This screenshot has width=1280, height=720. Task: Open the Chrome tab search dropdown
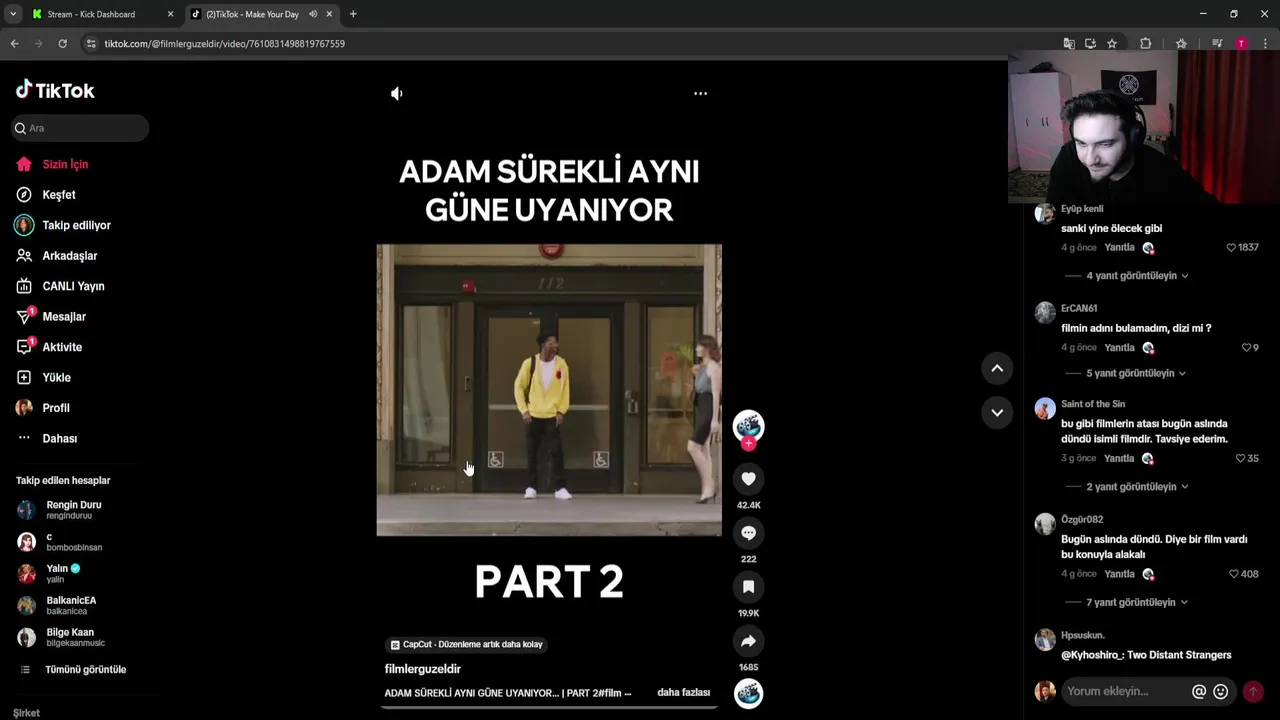12,14
